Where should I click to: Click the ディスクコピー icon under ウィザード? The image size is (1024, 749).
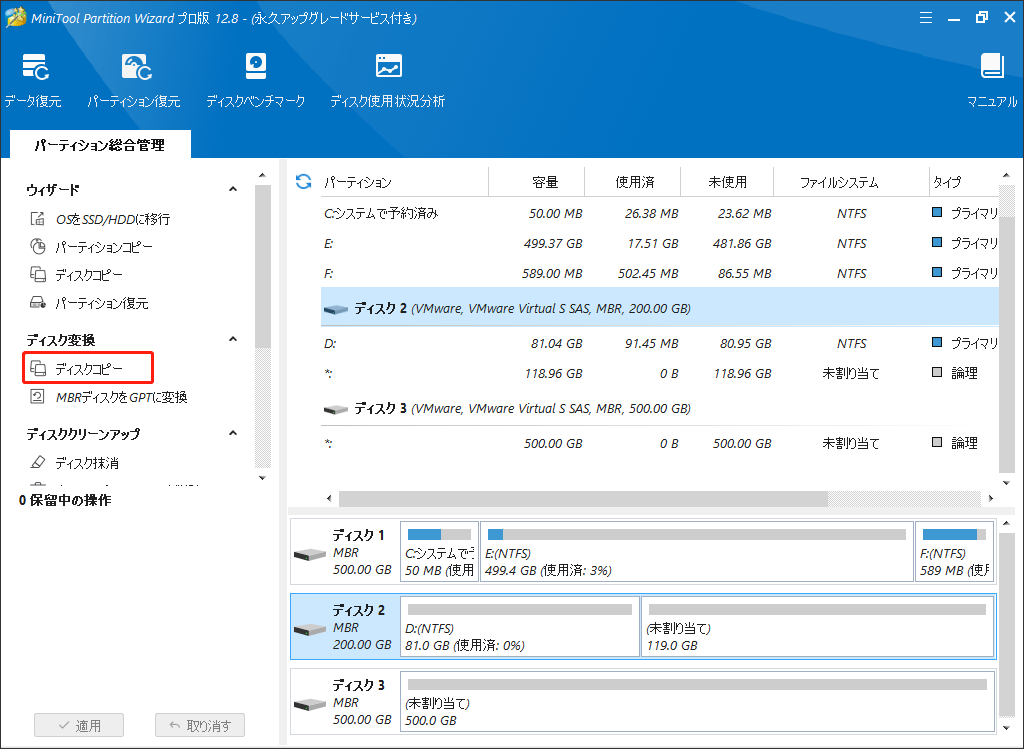coord(38,275)
